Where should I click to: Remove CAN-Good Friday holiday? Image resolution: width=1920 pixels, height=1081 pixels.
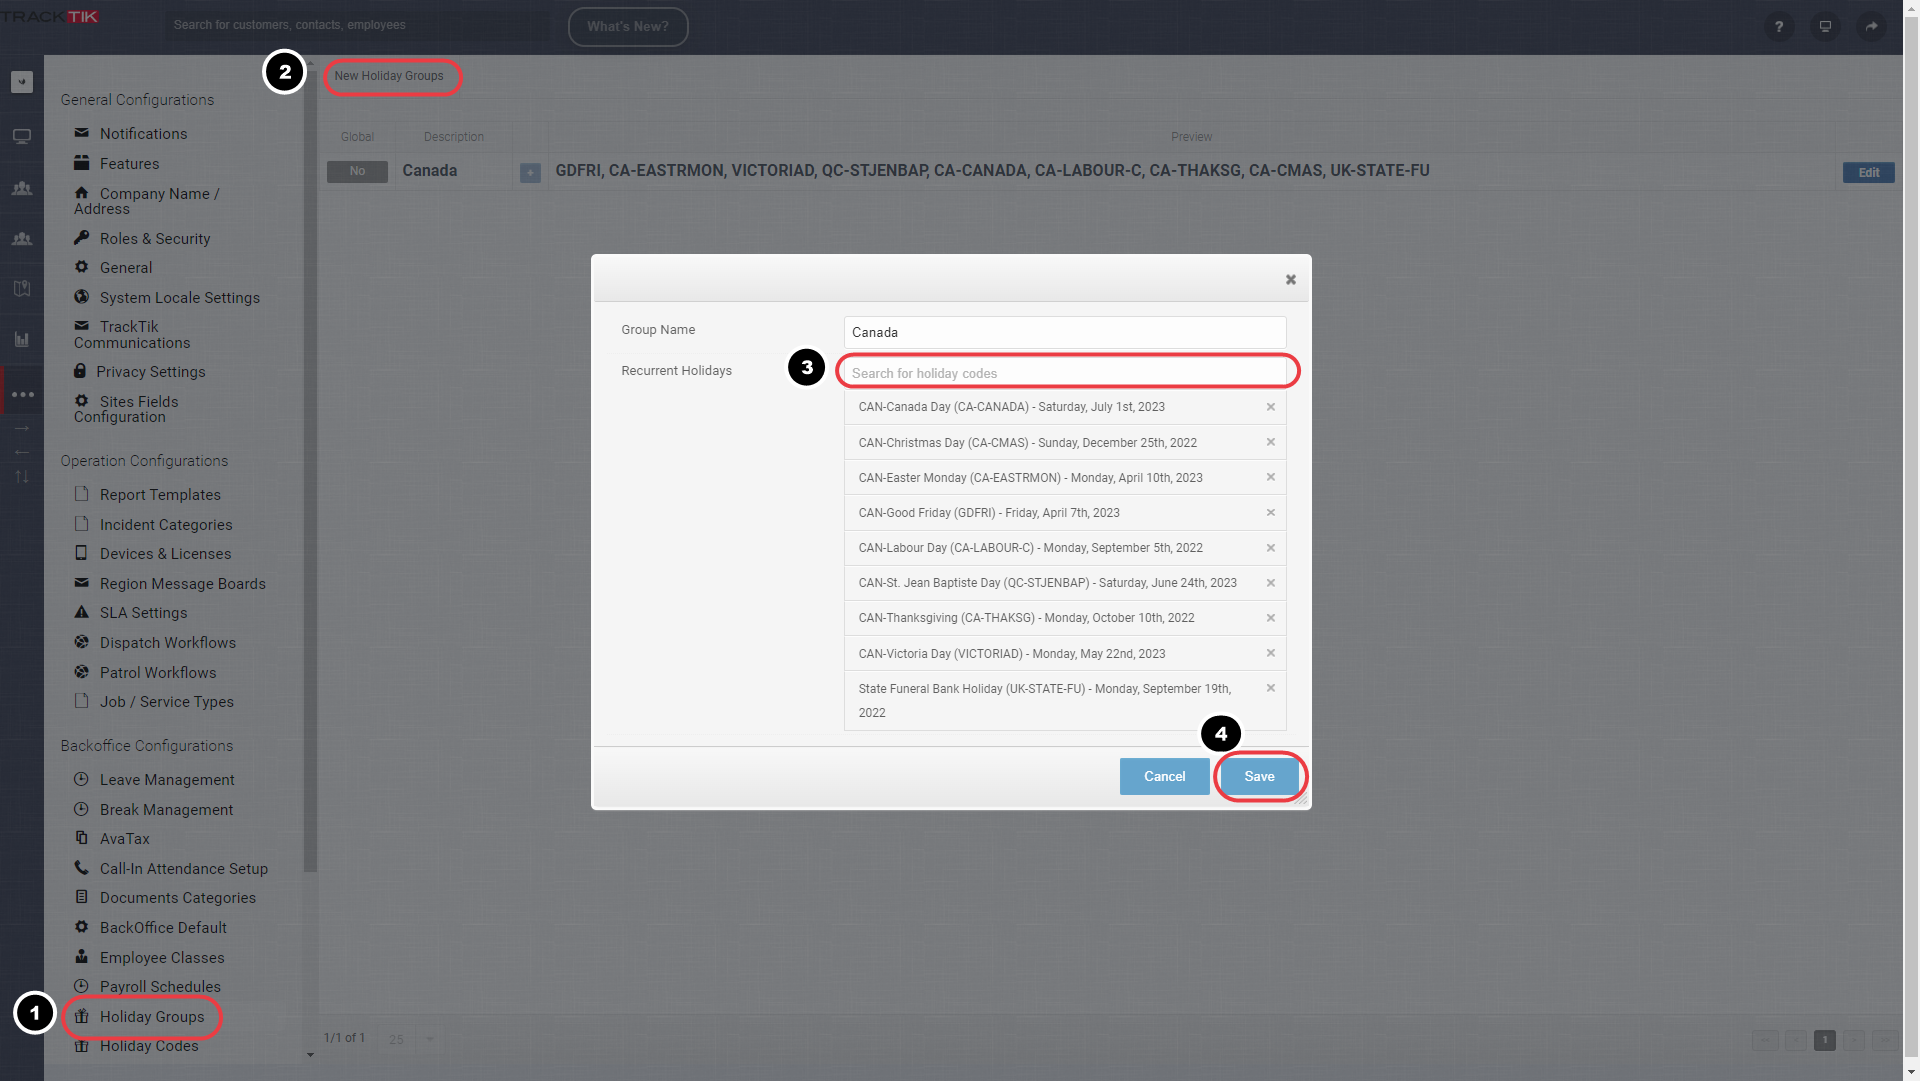(x=1271, y=513)
